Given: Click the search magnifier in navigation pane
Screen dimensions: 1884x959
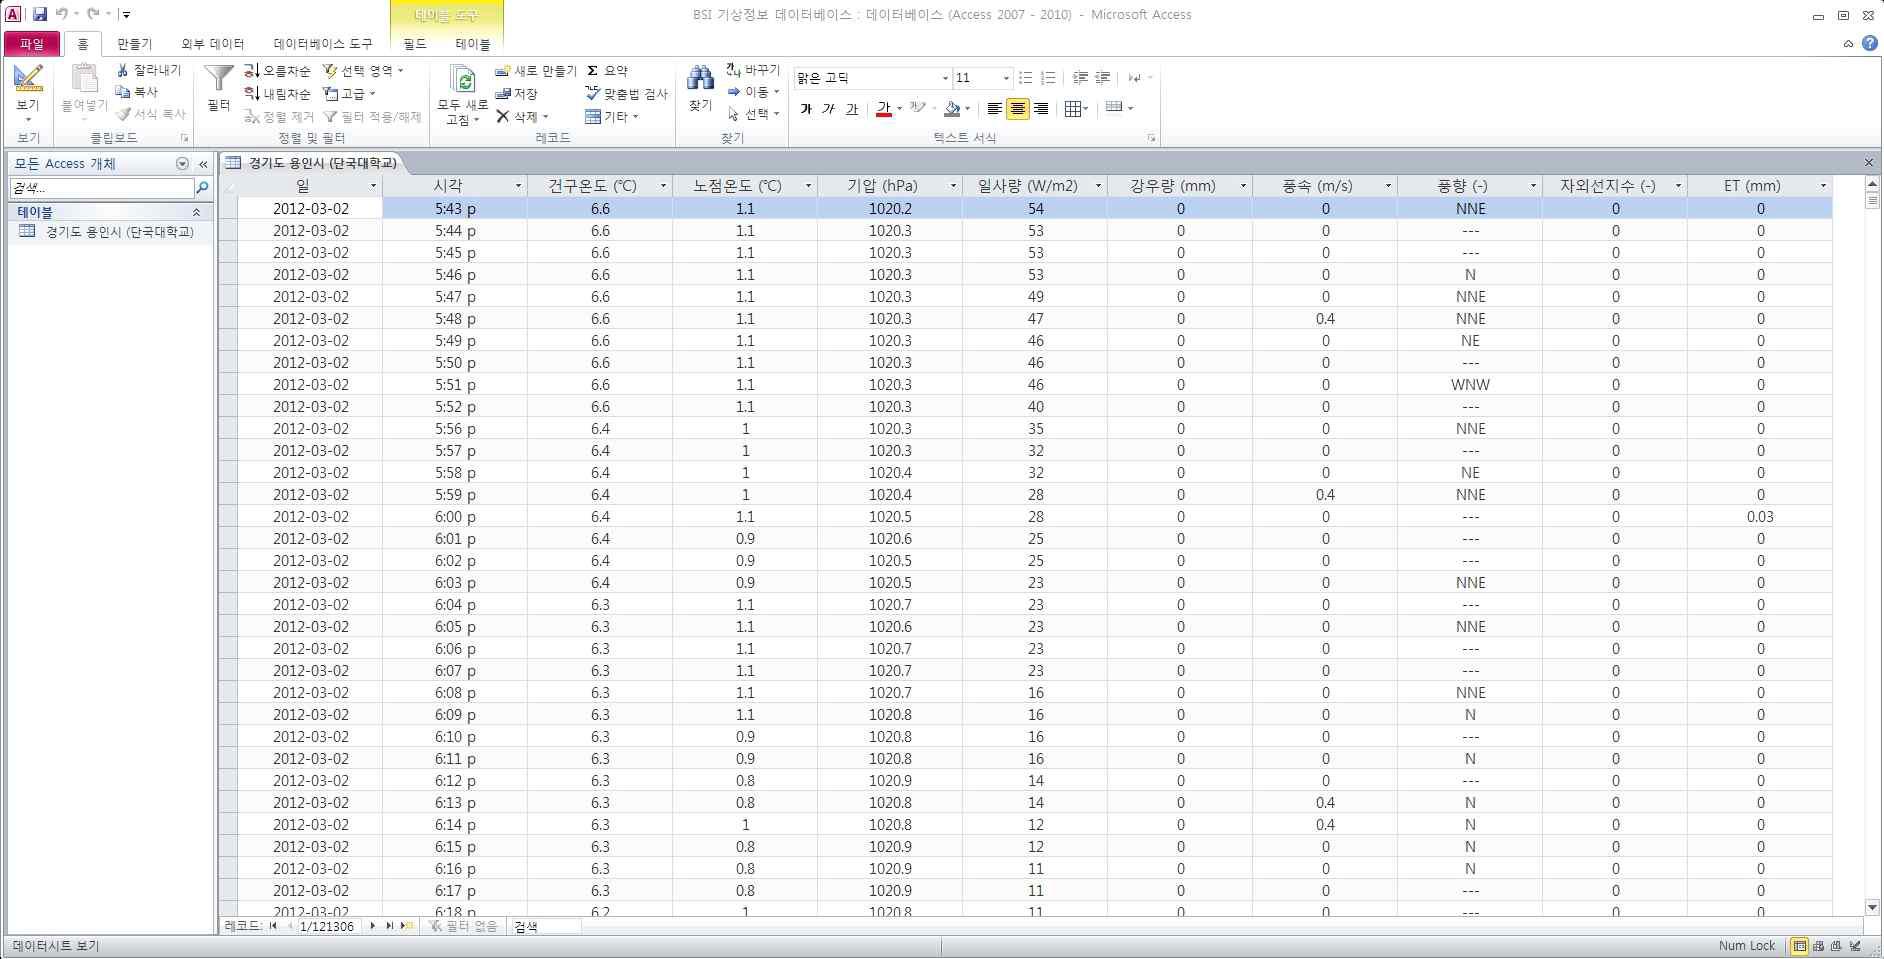Looking at the screenshot, I should point(202,187).
